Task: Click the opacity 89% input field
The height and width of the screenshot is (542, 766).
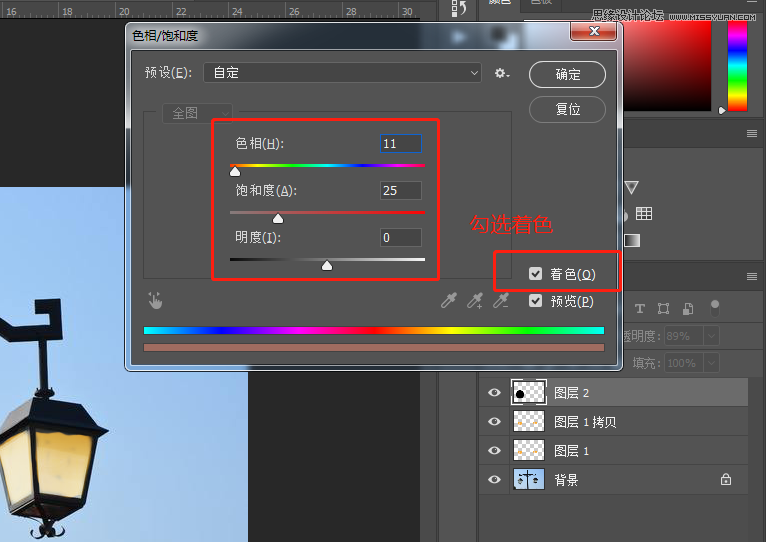Action: click(x=684, y=336)
